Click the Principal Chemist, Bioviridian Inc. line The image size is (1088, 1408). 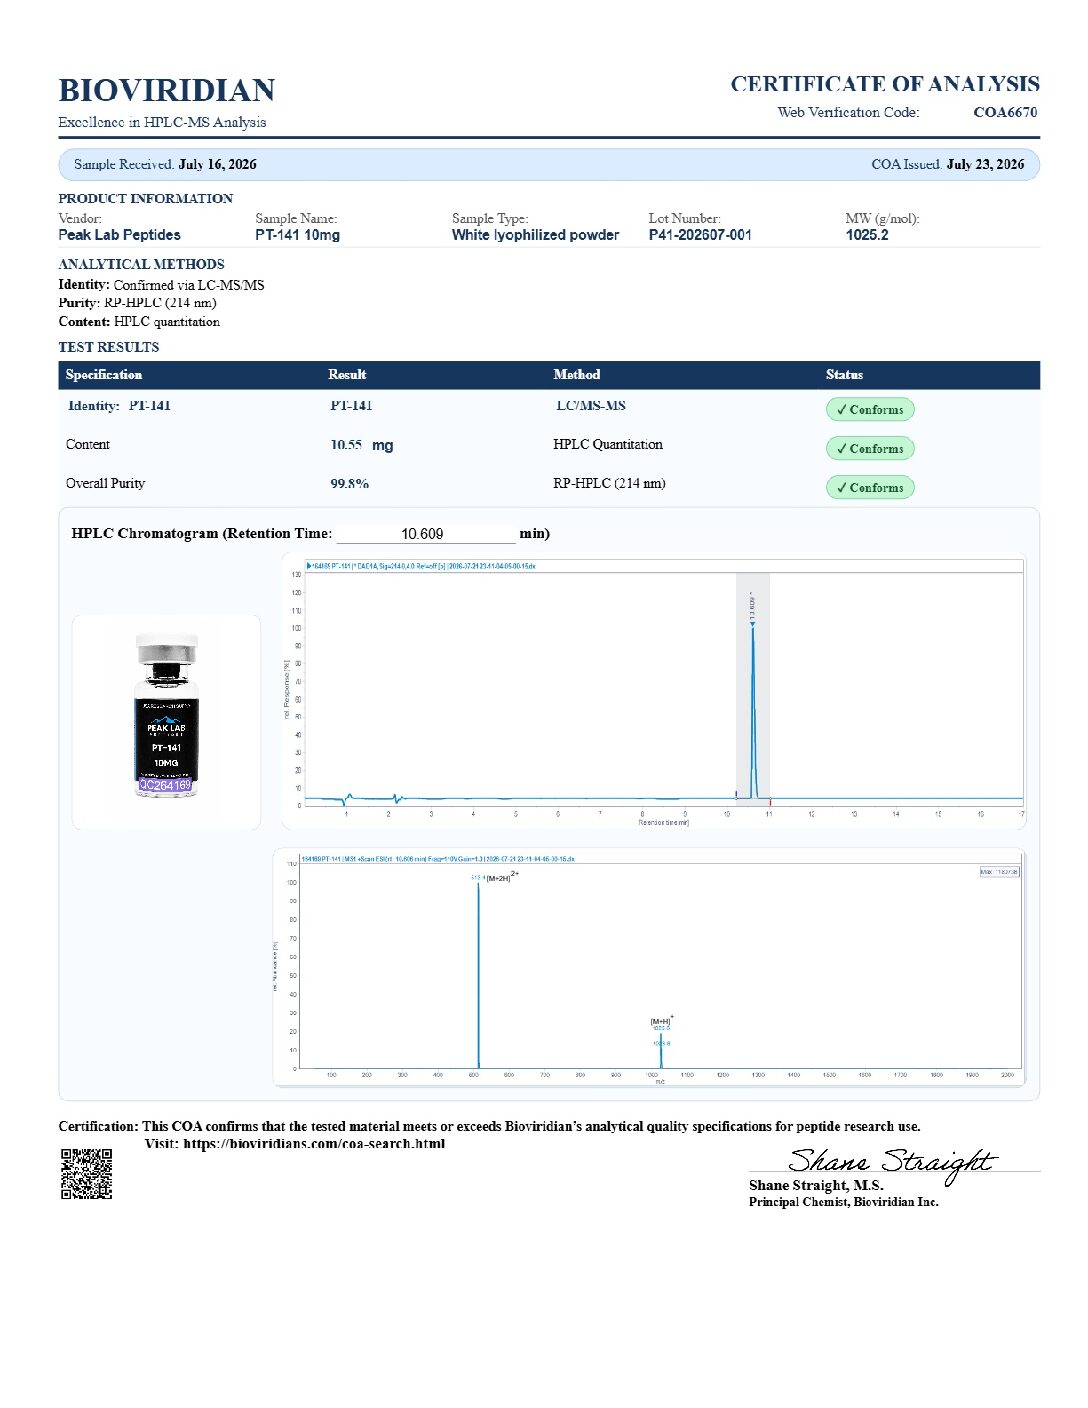click(x=844, y=1202)
